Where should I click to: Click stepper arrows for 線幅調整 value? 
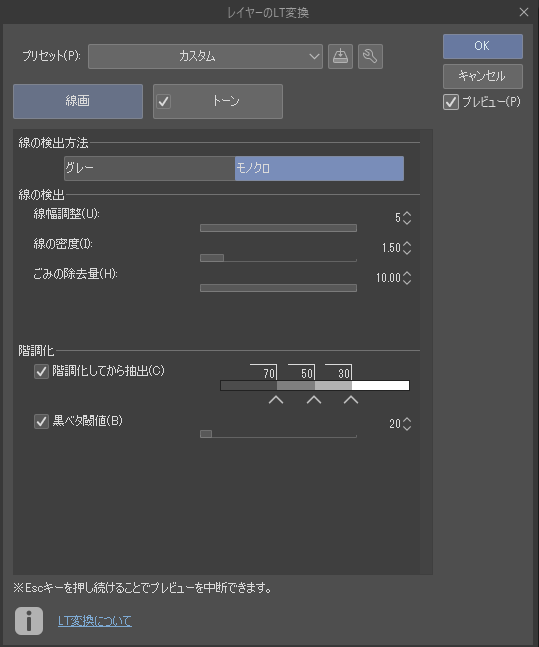(407, 218)
